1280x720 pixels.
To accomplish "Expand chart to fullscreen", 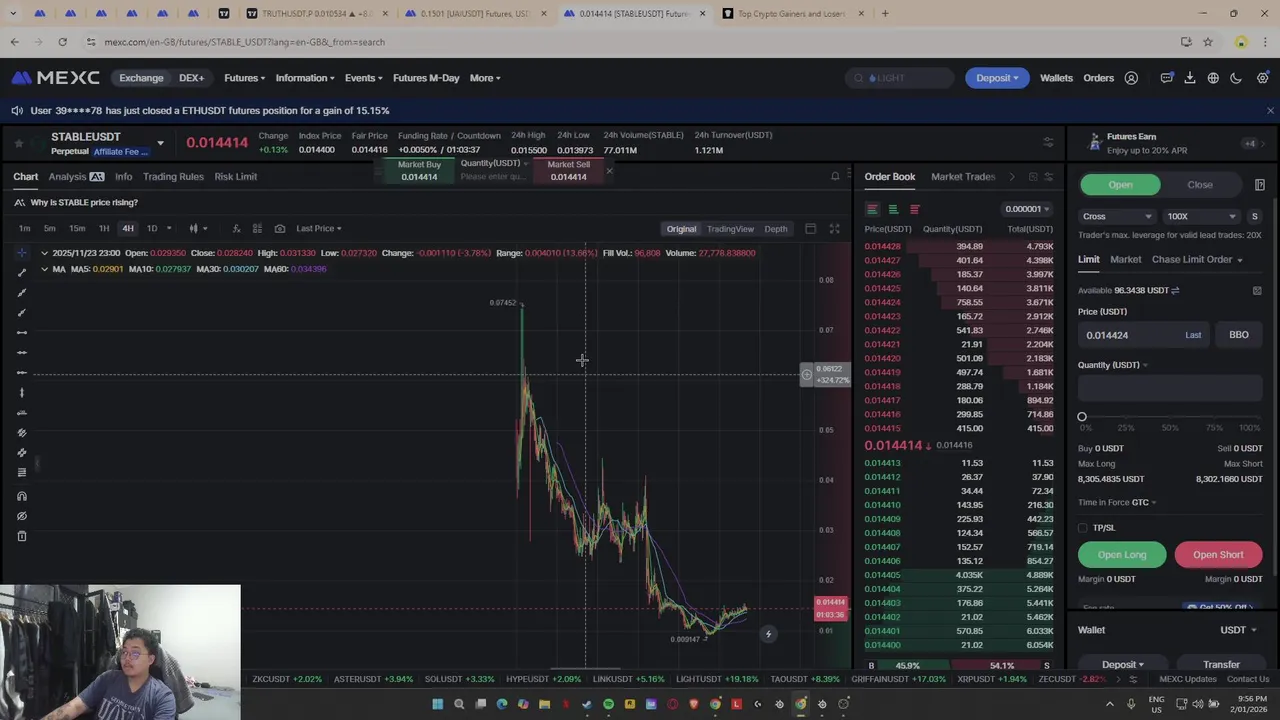I will pos(834,228).
